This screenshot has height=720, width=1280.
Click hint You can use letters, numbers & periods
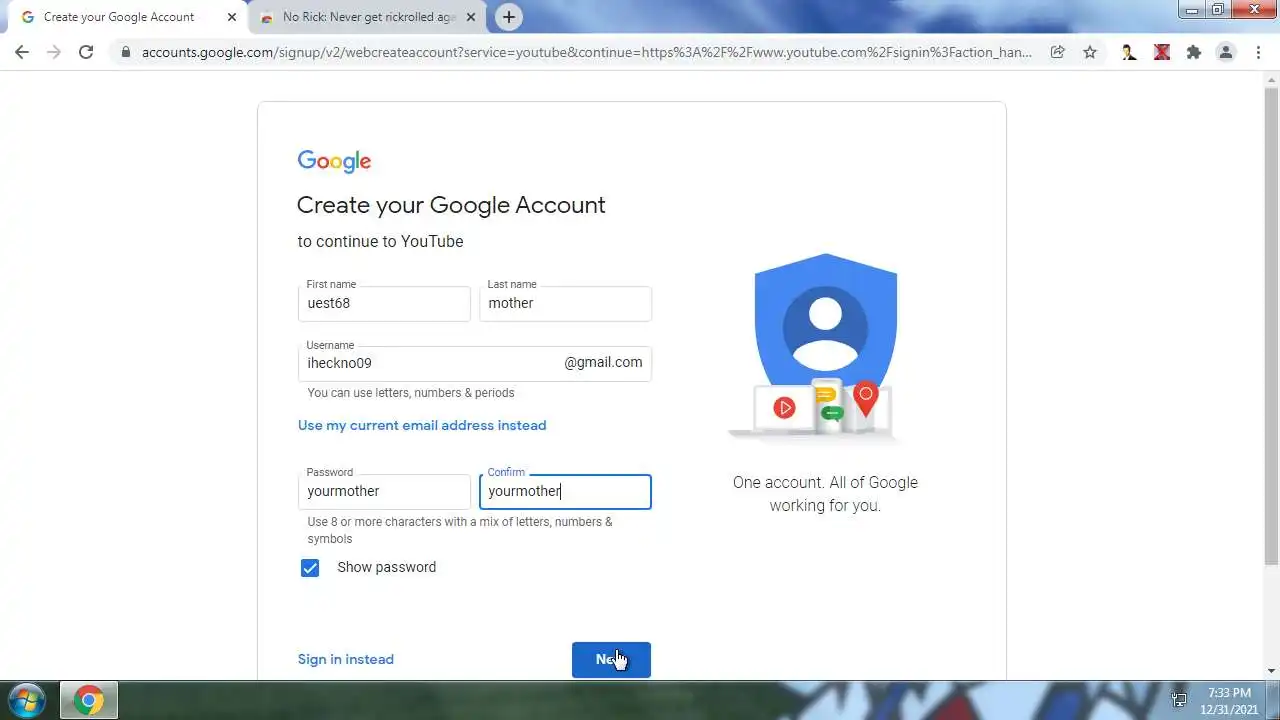[x=411, y=393]
